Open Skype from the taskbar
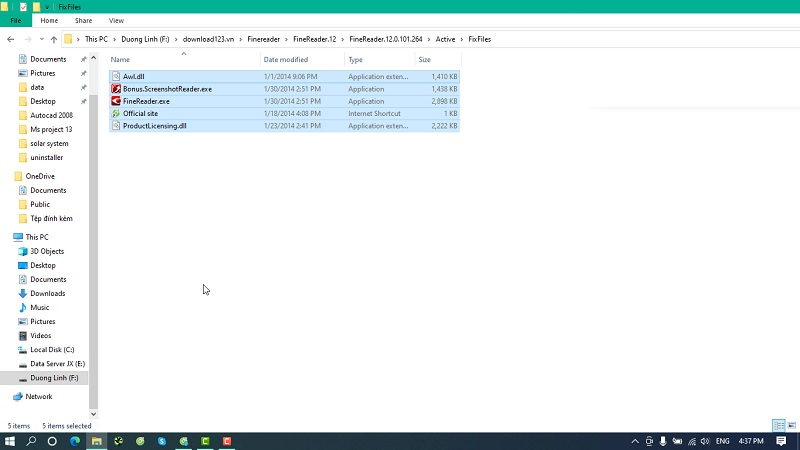Viewport: 800px width, 450px height. pos(162,441)
